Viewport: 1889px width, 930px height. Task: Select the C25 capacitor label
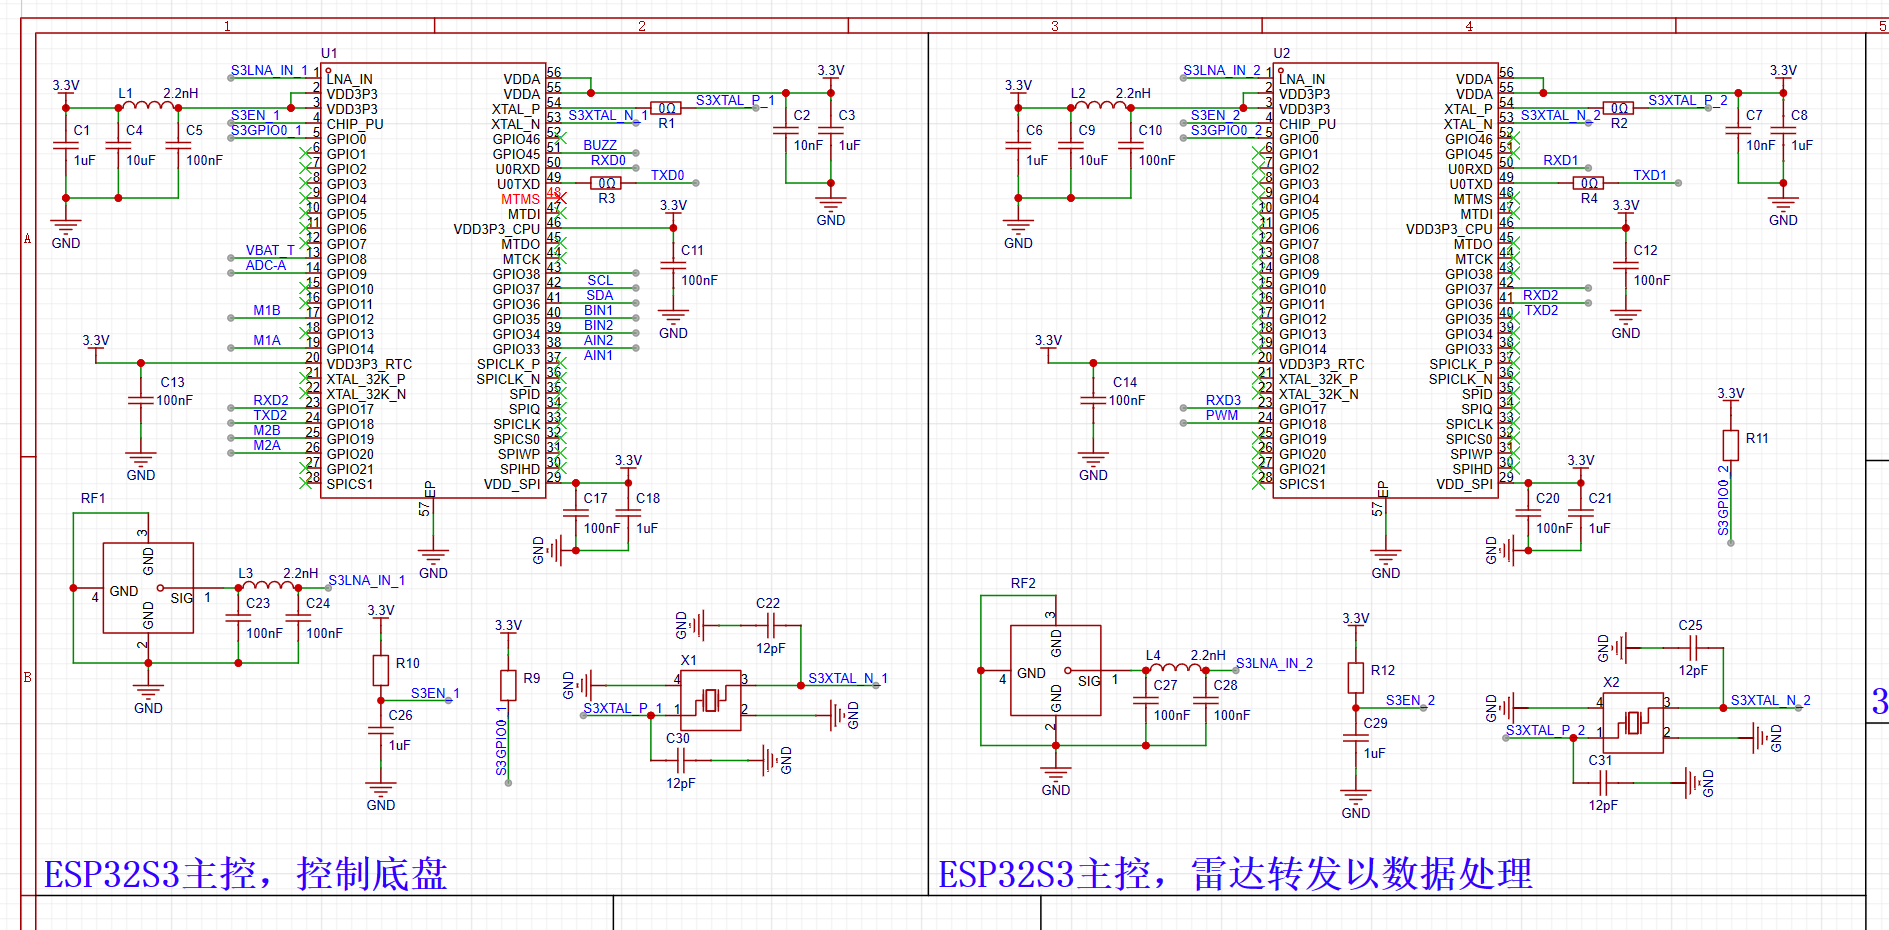click(1690, 625)
